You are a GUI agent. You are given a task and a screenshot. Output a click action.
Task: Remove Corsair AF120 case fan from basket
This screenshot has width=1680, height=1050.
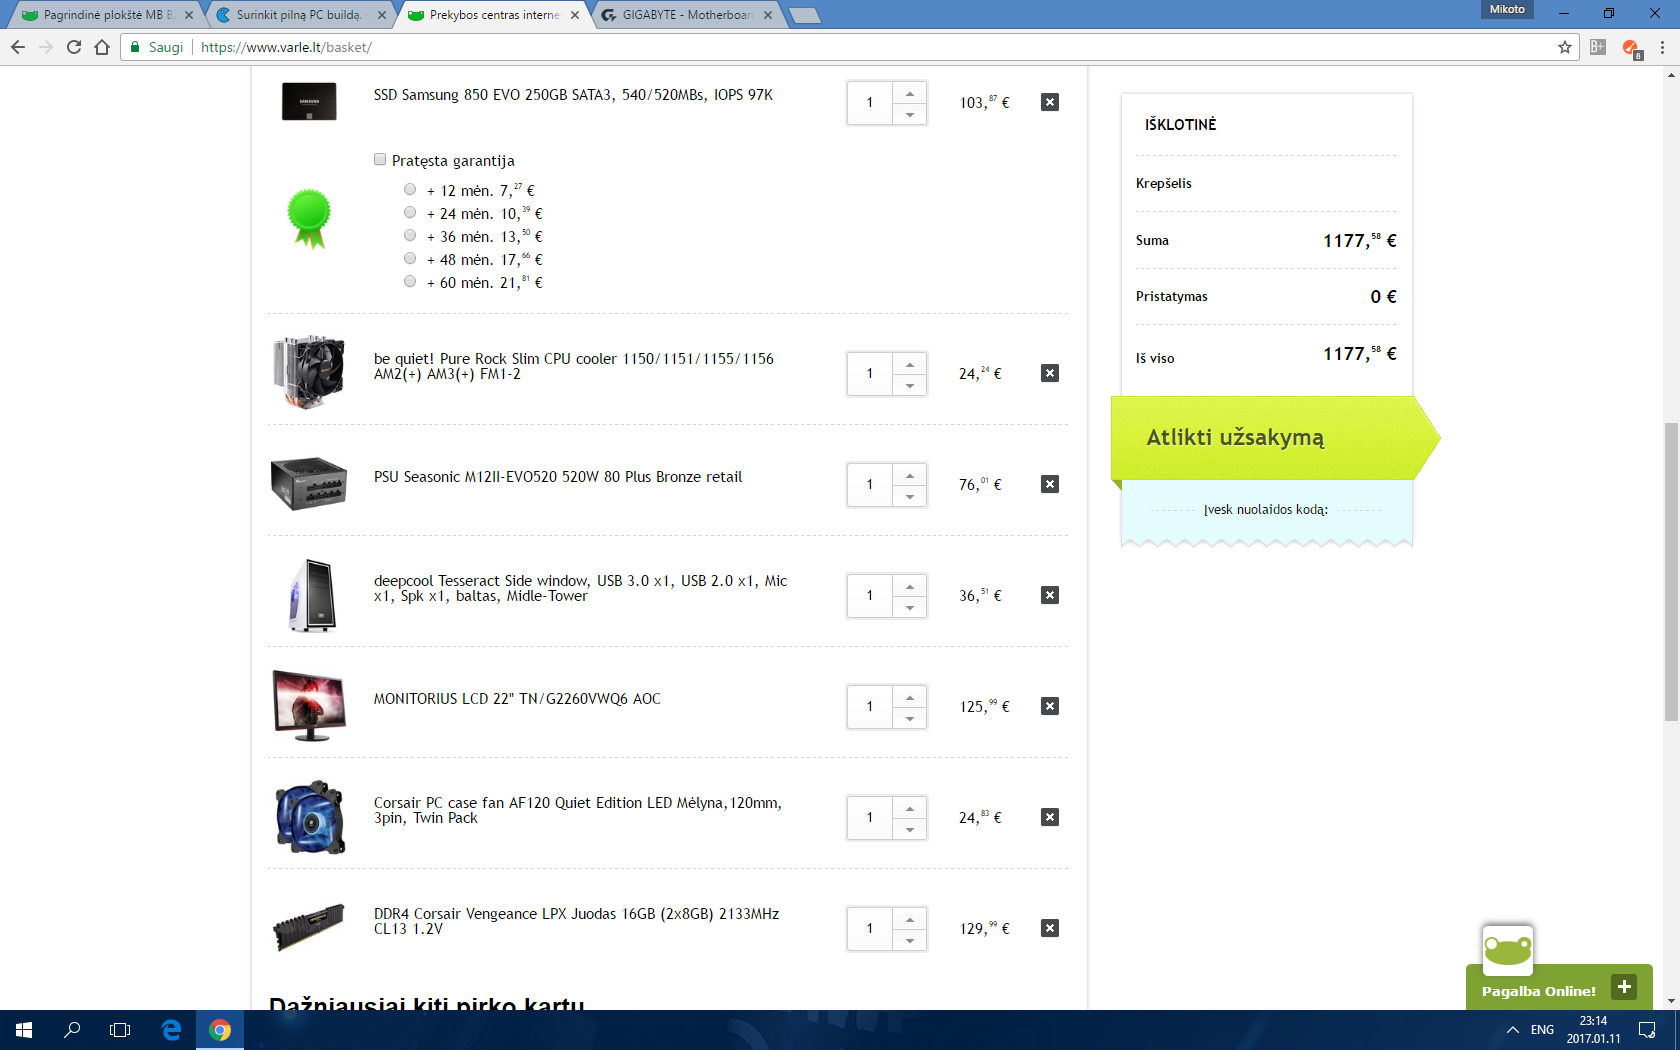pos(1049,817)
